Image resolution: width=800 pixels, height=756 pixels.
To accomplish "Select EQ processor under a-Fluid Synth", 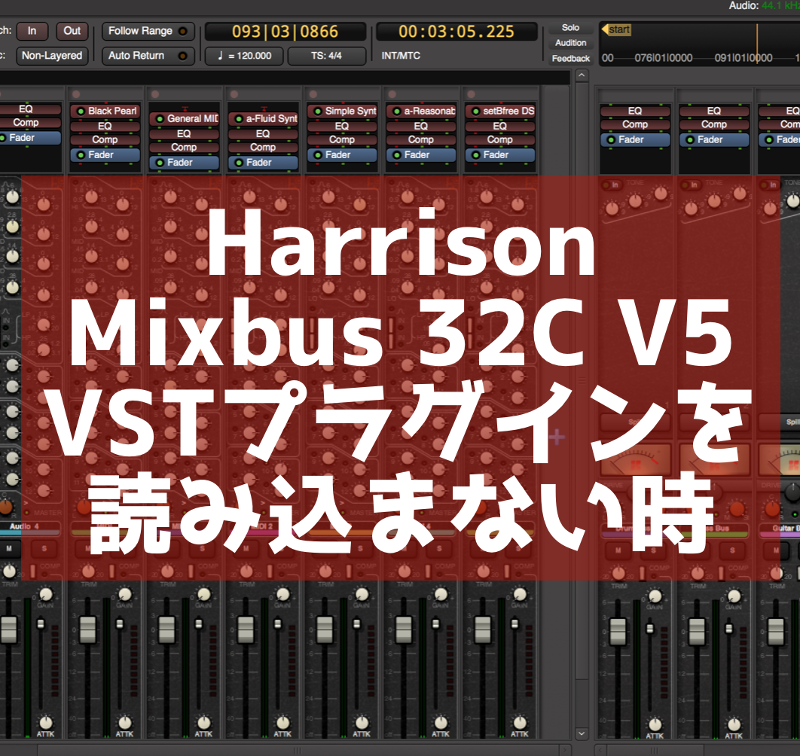I will [263, 134].
